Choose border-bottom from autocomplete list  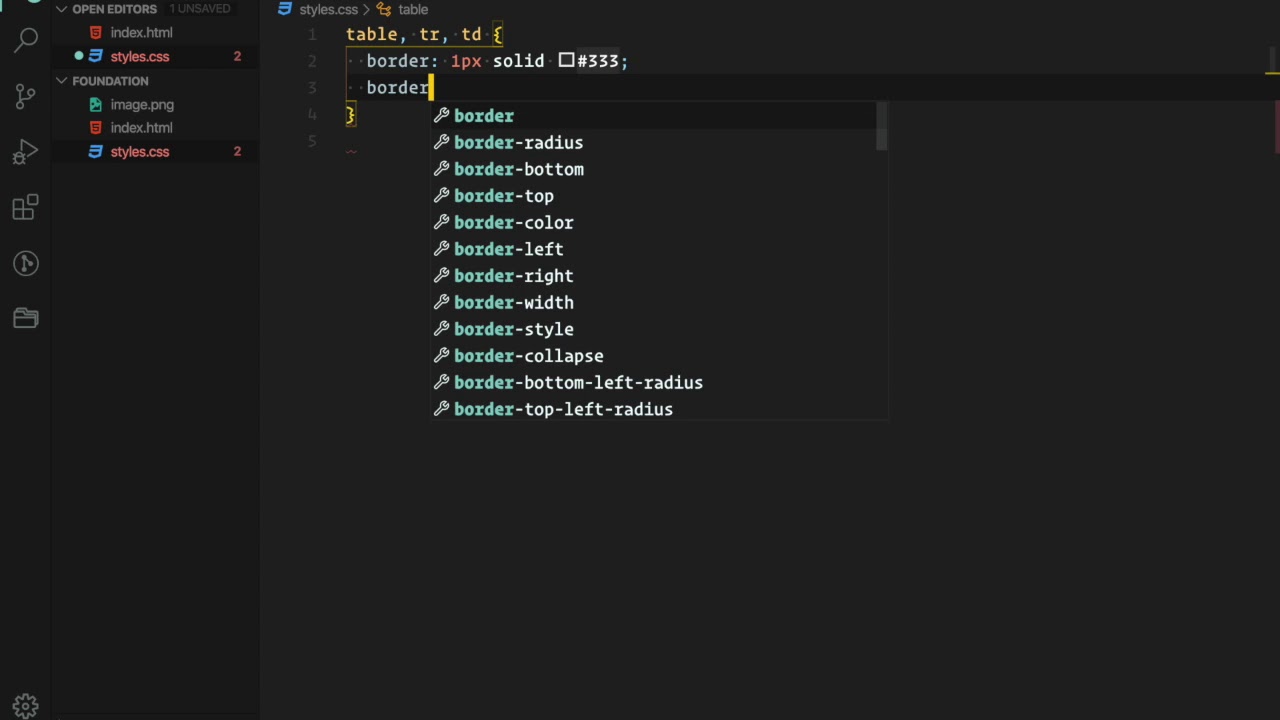(660, 169)
